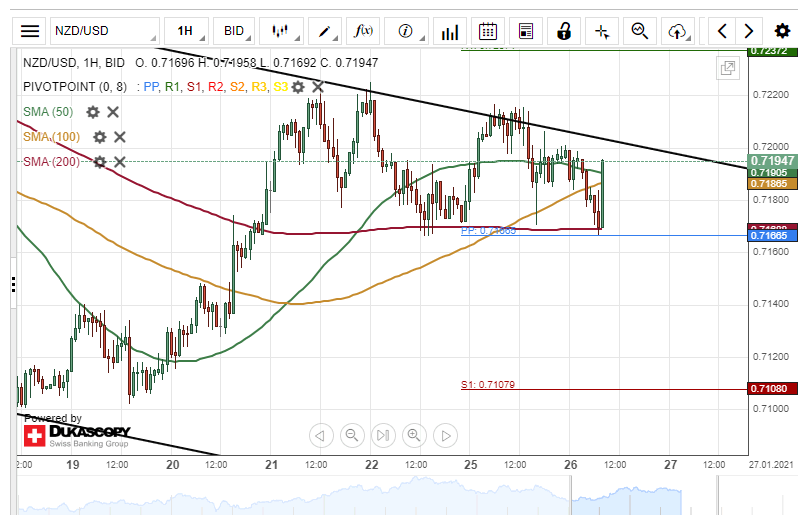Activate the crosshair cursor tool

click(602, 31)
